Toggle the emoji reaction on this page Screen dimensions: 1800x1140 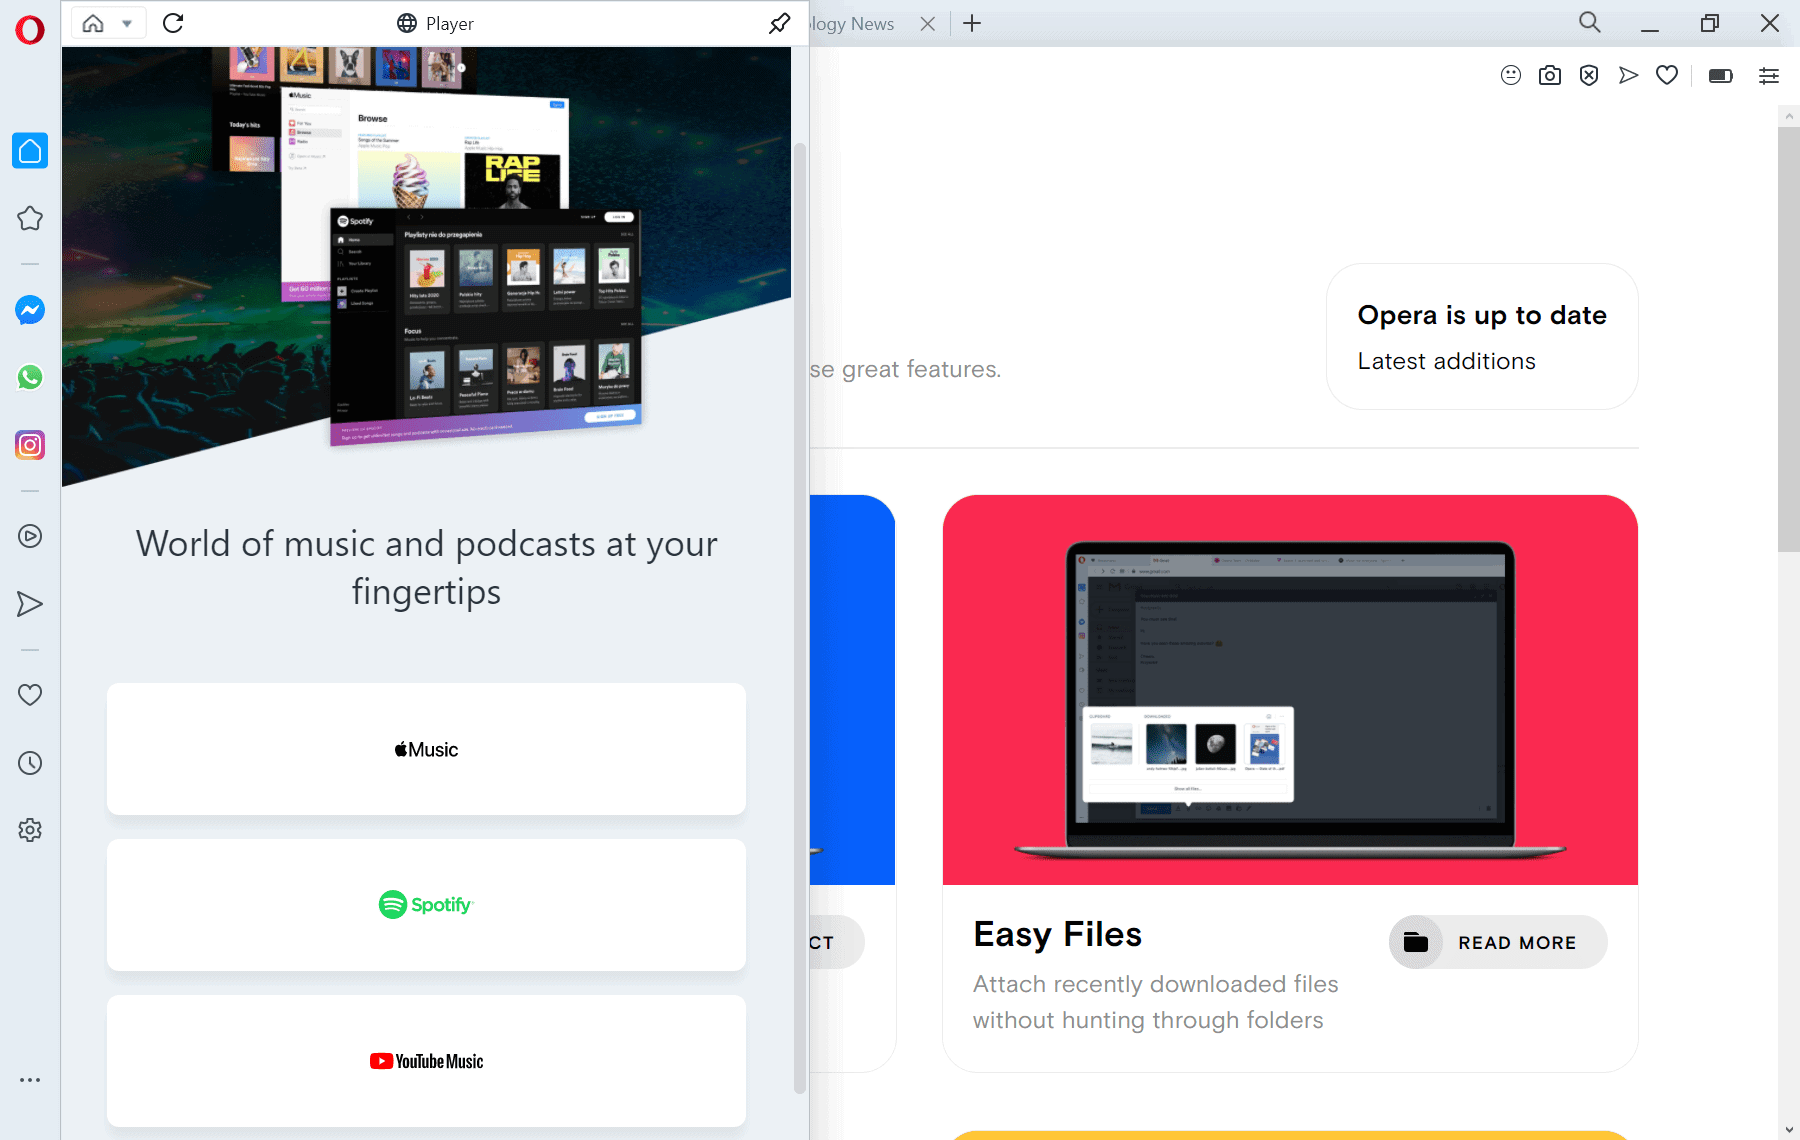click(x=1511, y=75)
